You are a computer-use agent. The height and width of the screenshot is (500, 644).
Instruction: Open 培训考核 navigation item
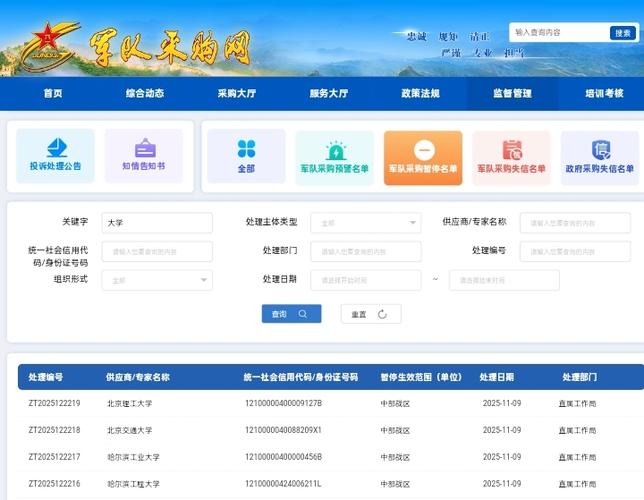coord(605,93)
